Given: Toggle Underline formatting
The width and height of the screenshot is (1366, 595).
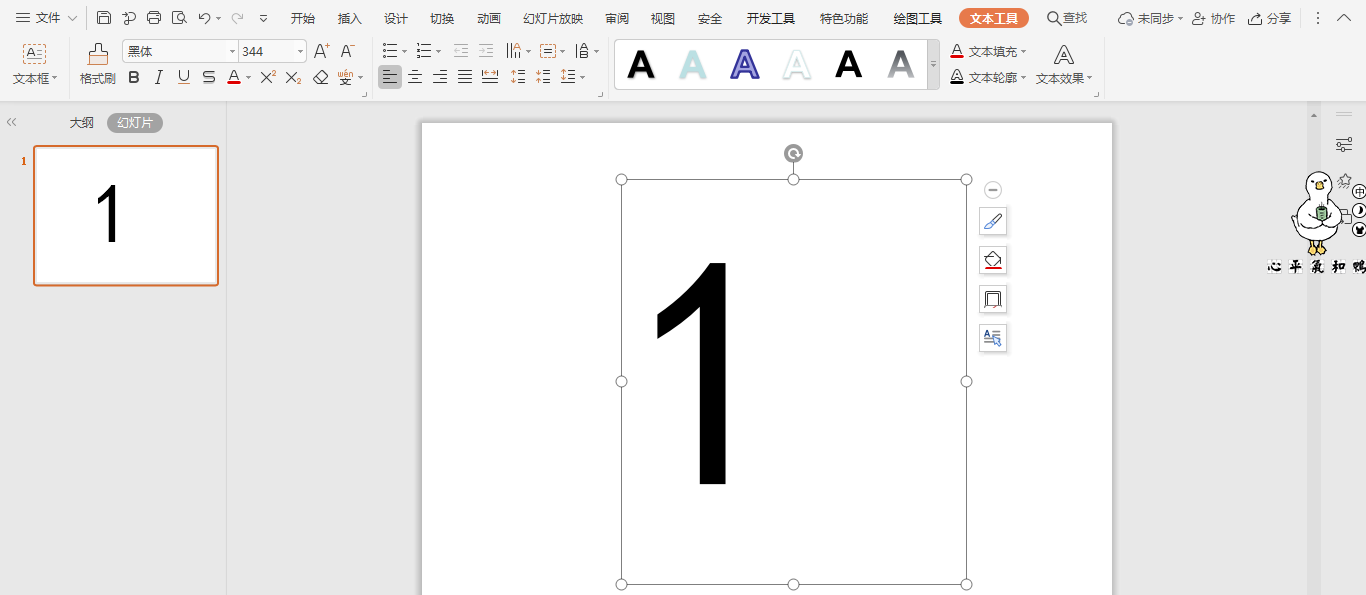Looking at the screenshot, I should (183, 77).
